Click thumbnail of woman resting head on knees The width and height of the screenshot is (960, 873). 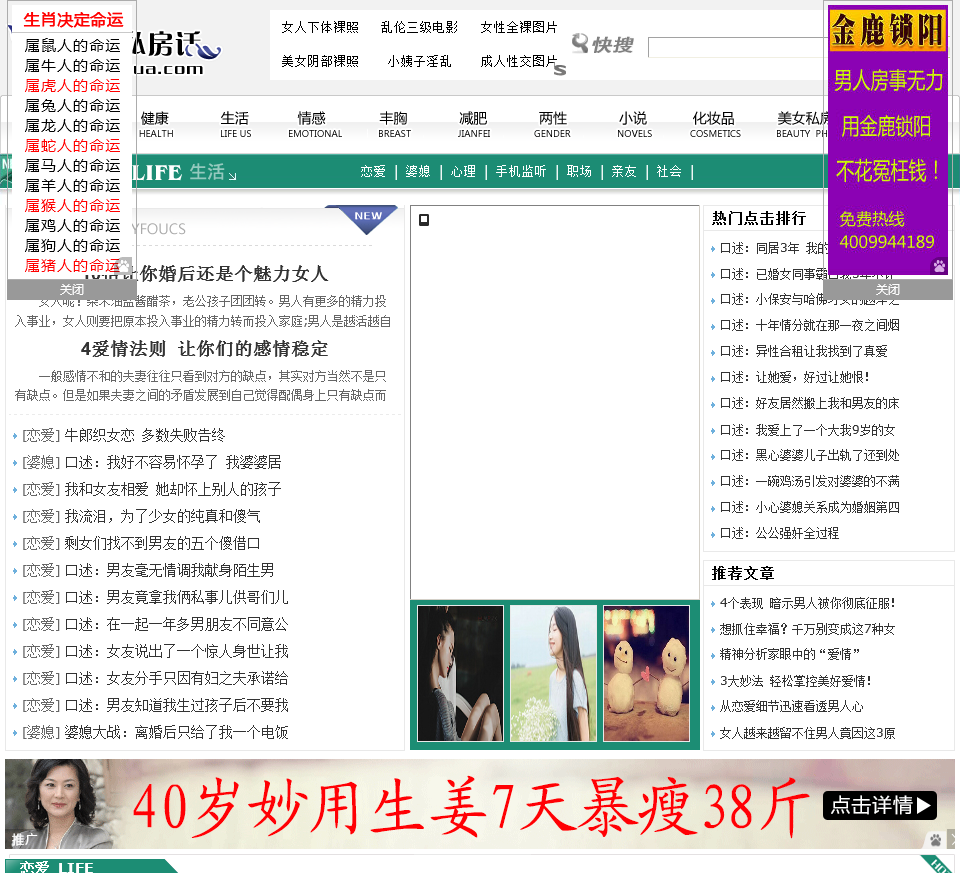(x=460, y=673)
